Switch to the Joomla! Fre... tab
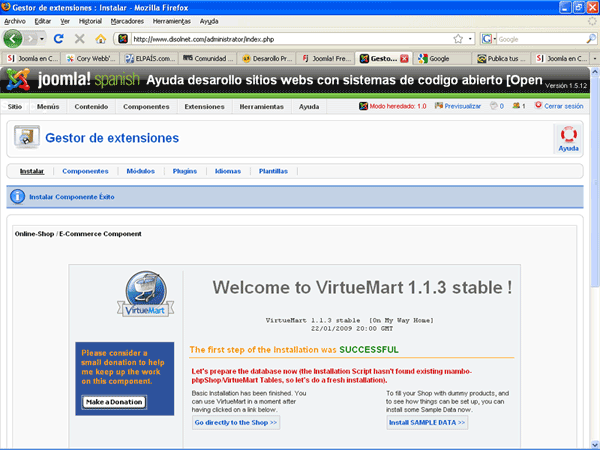Image resolution: width=600 pixels, height=450 pixels. coord(326,59)
